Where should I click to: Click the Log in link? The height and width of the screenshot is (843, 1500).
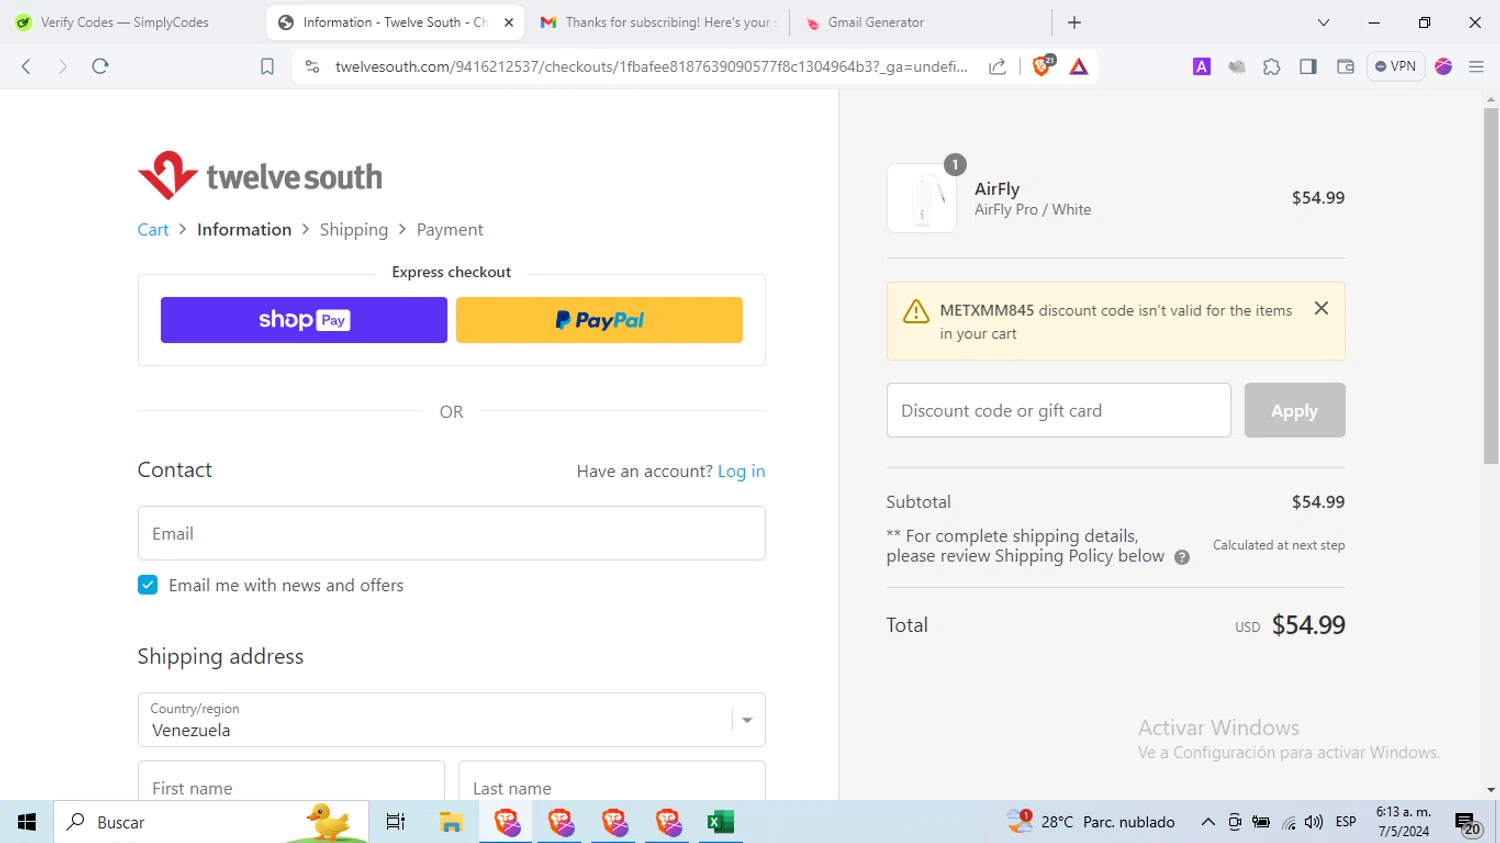(x=741, y=471)
